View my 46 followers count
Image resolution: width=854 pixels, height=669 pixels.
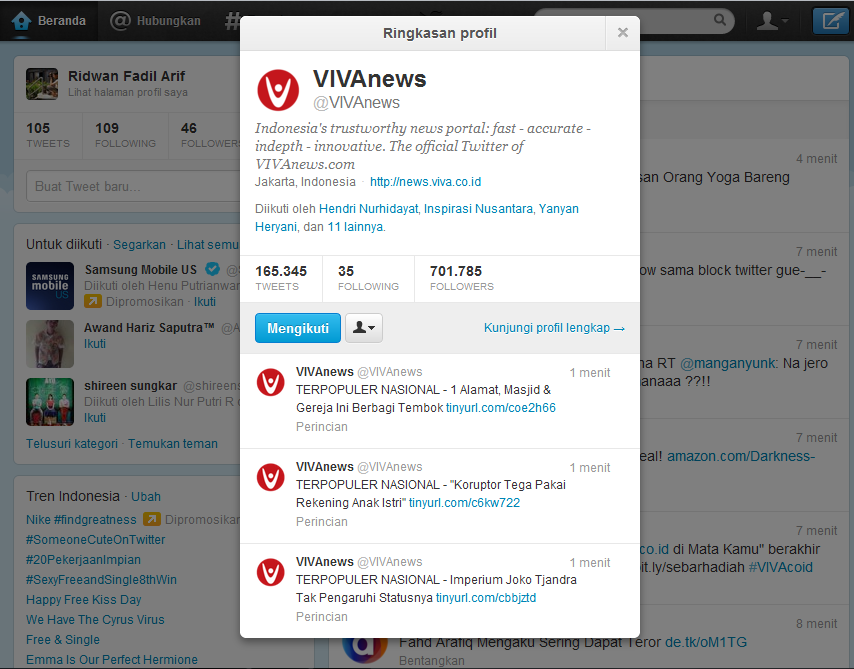pos(210,135)
